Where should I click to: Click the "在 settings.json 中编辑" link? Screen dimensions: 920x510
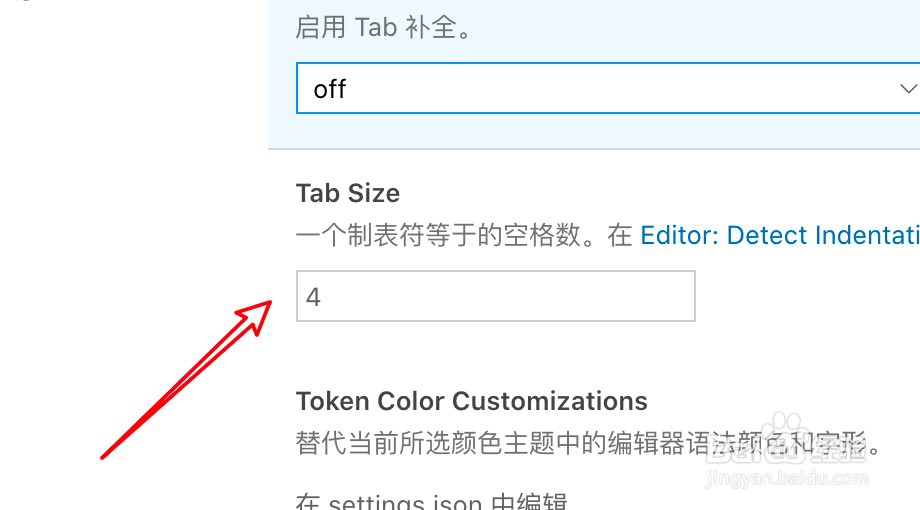431,502
